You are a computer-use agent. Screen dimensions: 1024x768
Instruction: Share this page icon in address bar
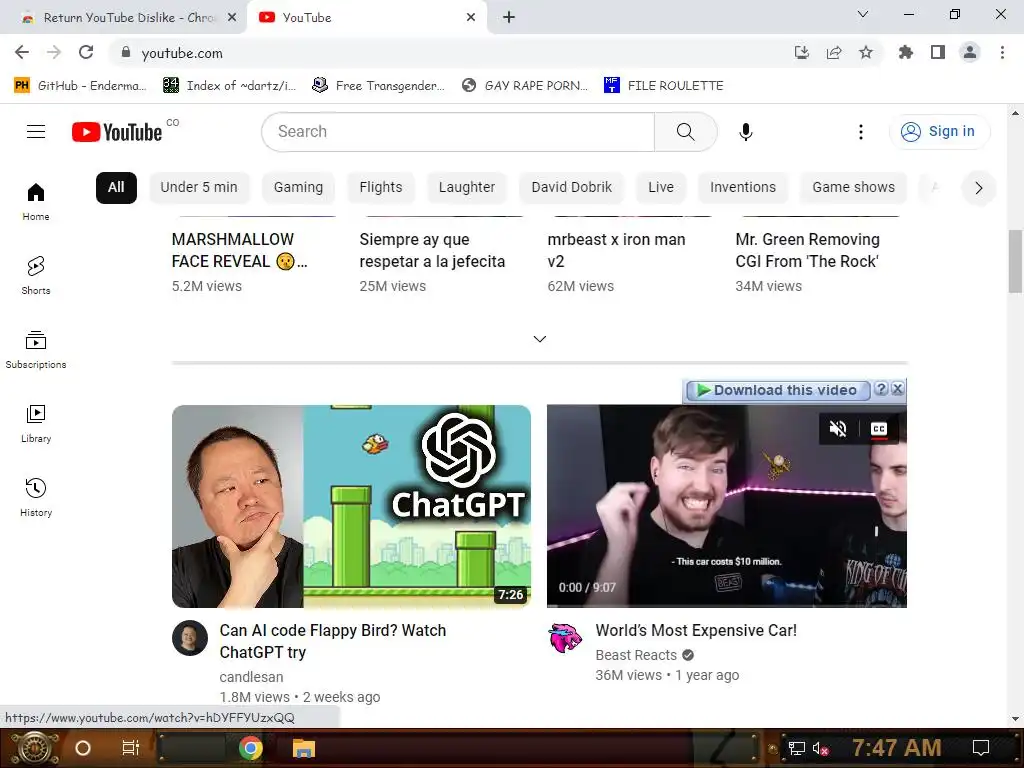(834, 52)
